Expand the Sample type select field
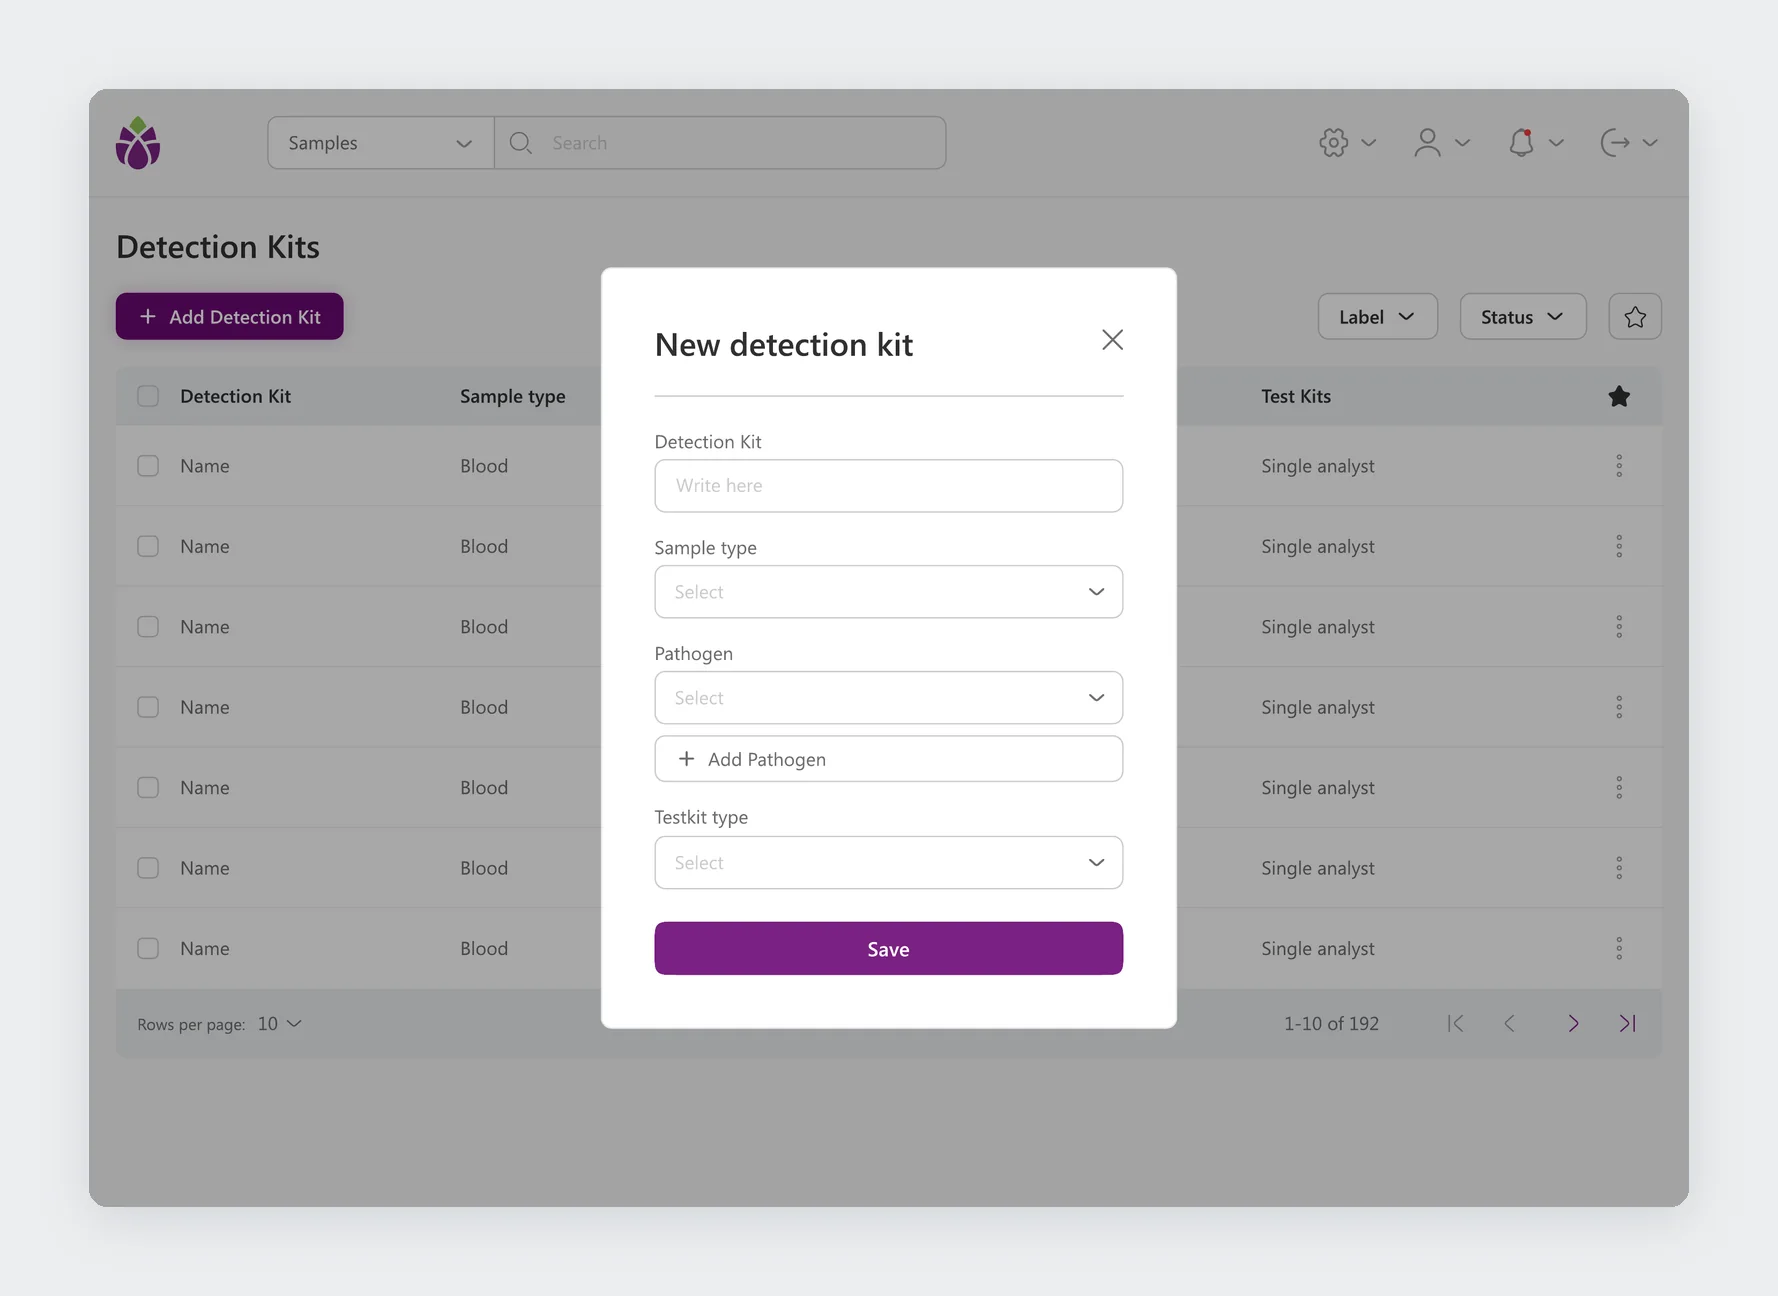The image size is (1778, 1296). tap(888, 592)
